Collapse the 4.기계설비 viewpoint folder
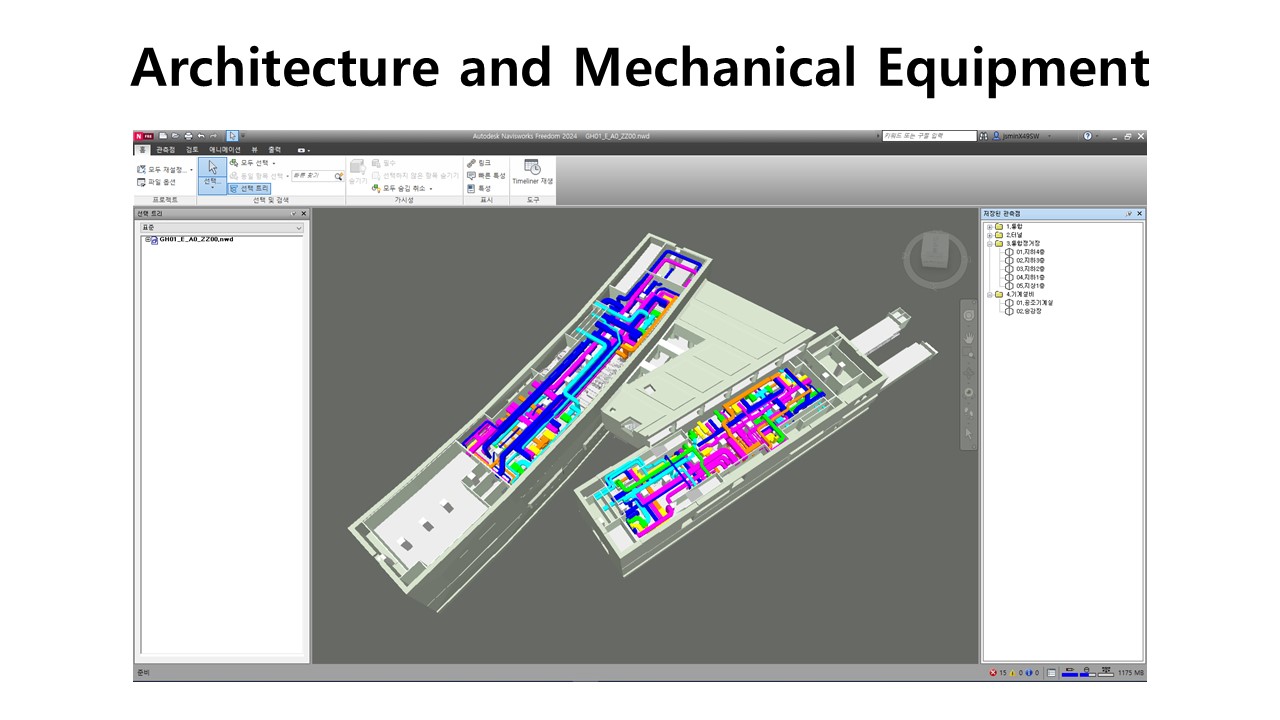 [990, 295]
